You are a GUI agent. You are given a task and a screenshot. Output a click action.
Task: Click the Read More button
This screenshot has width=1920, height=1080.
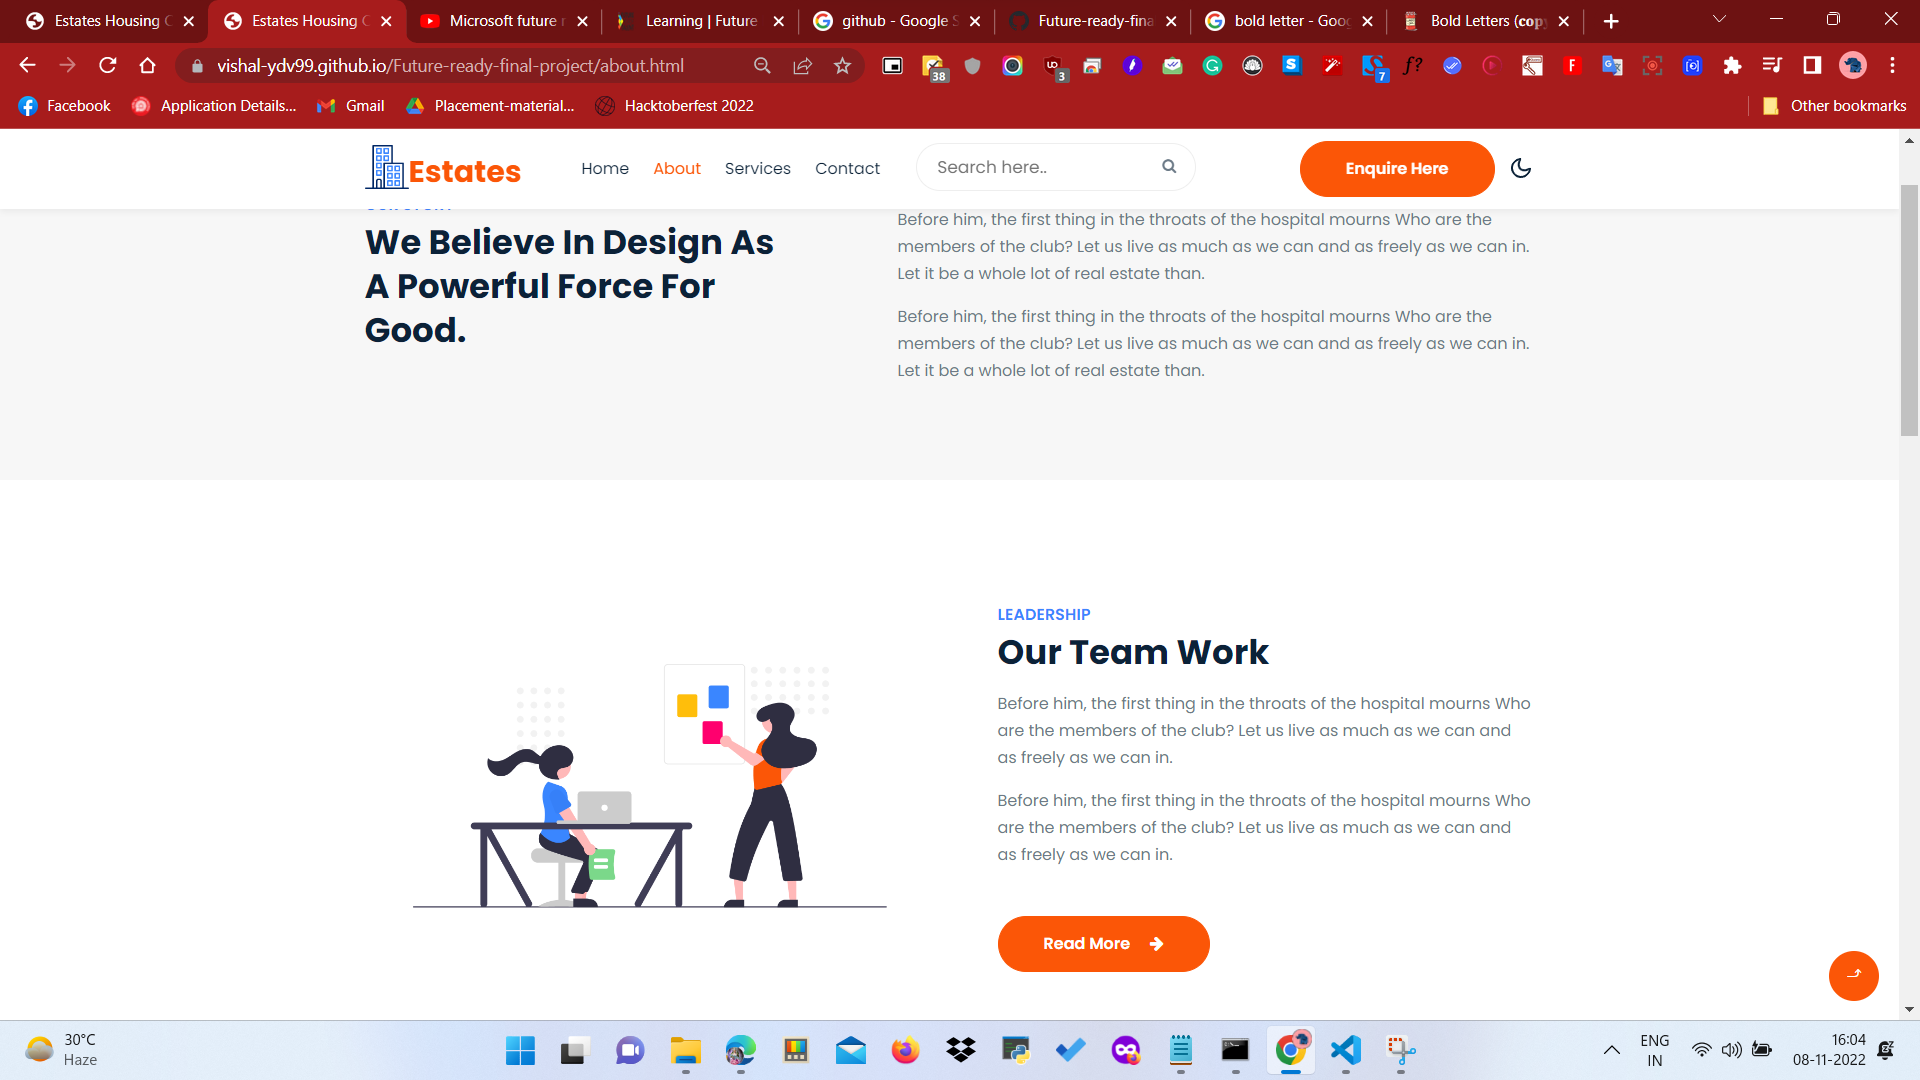[1103, 944]
